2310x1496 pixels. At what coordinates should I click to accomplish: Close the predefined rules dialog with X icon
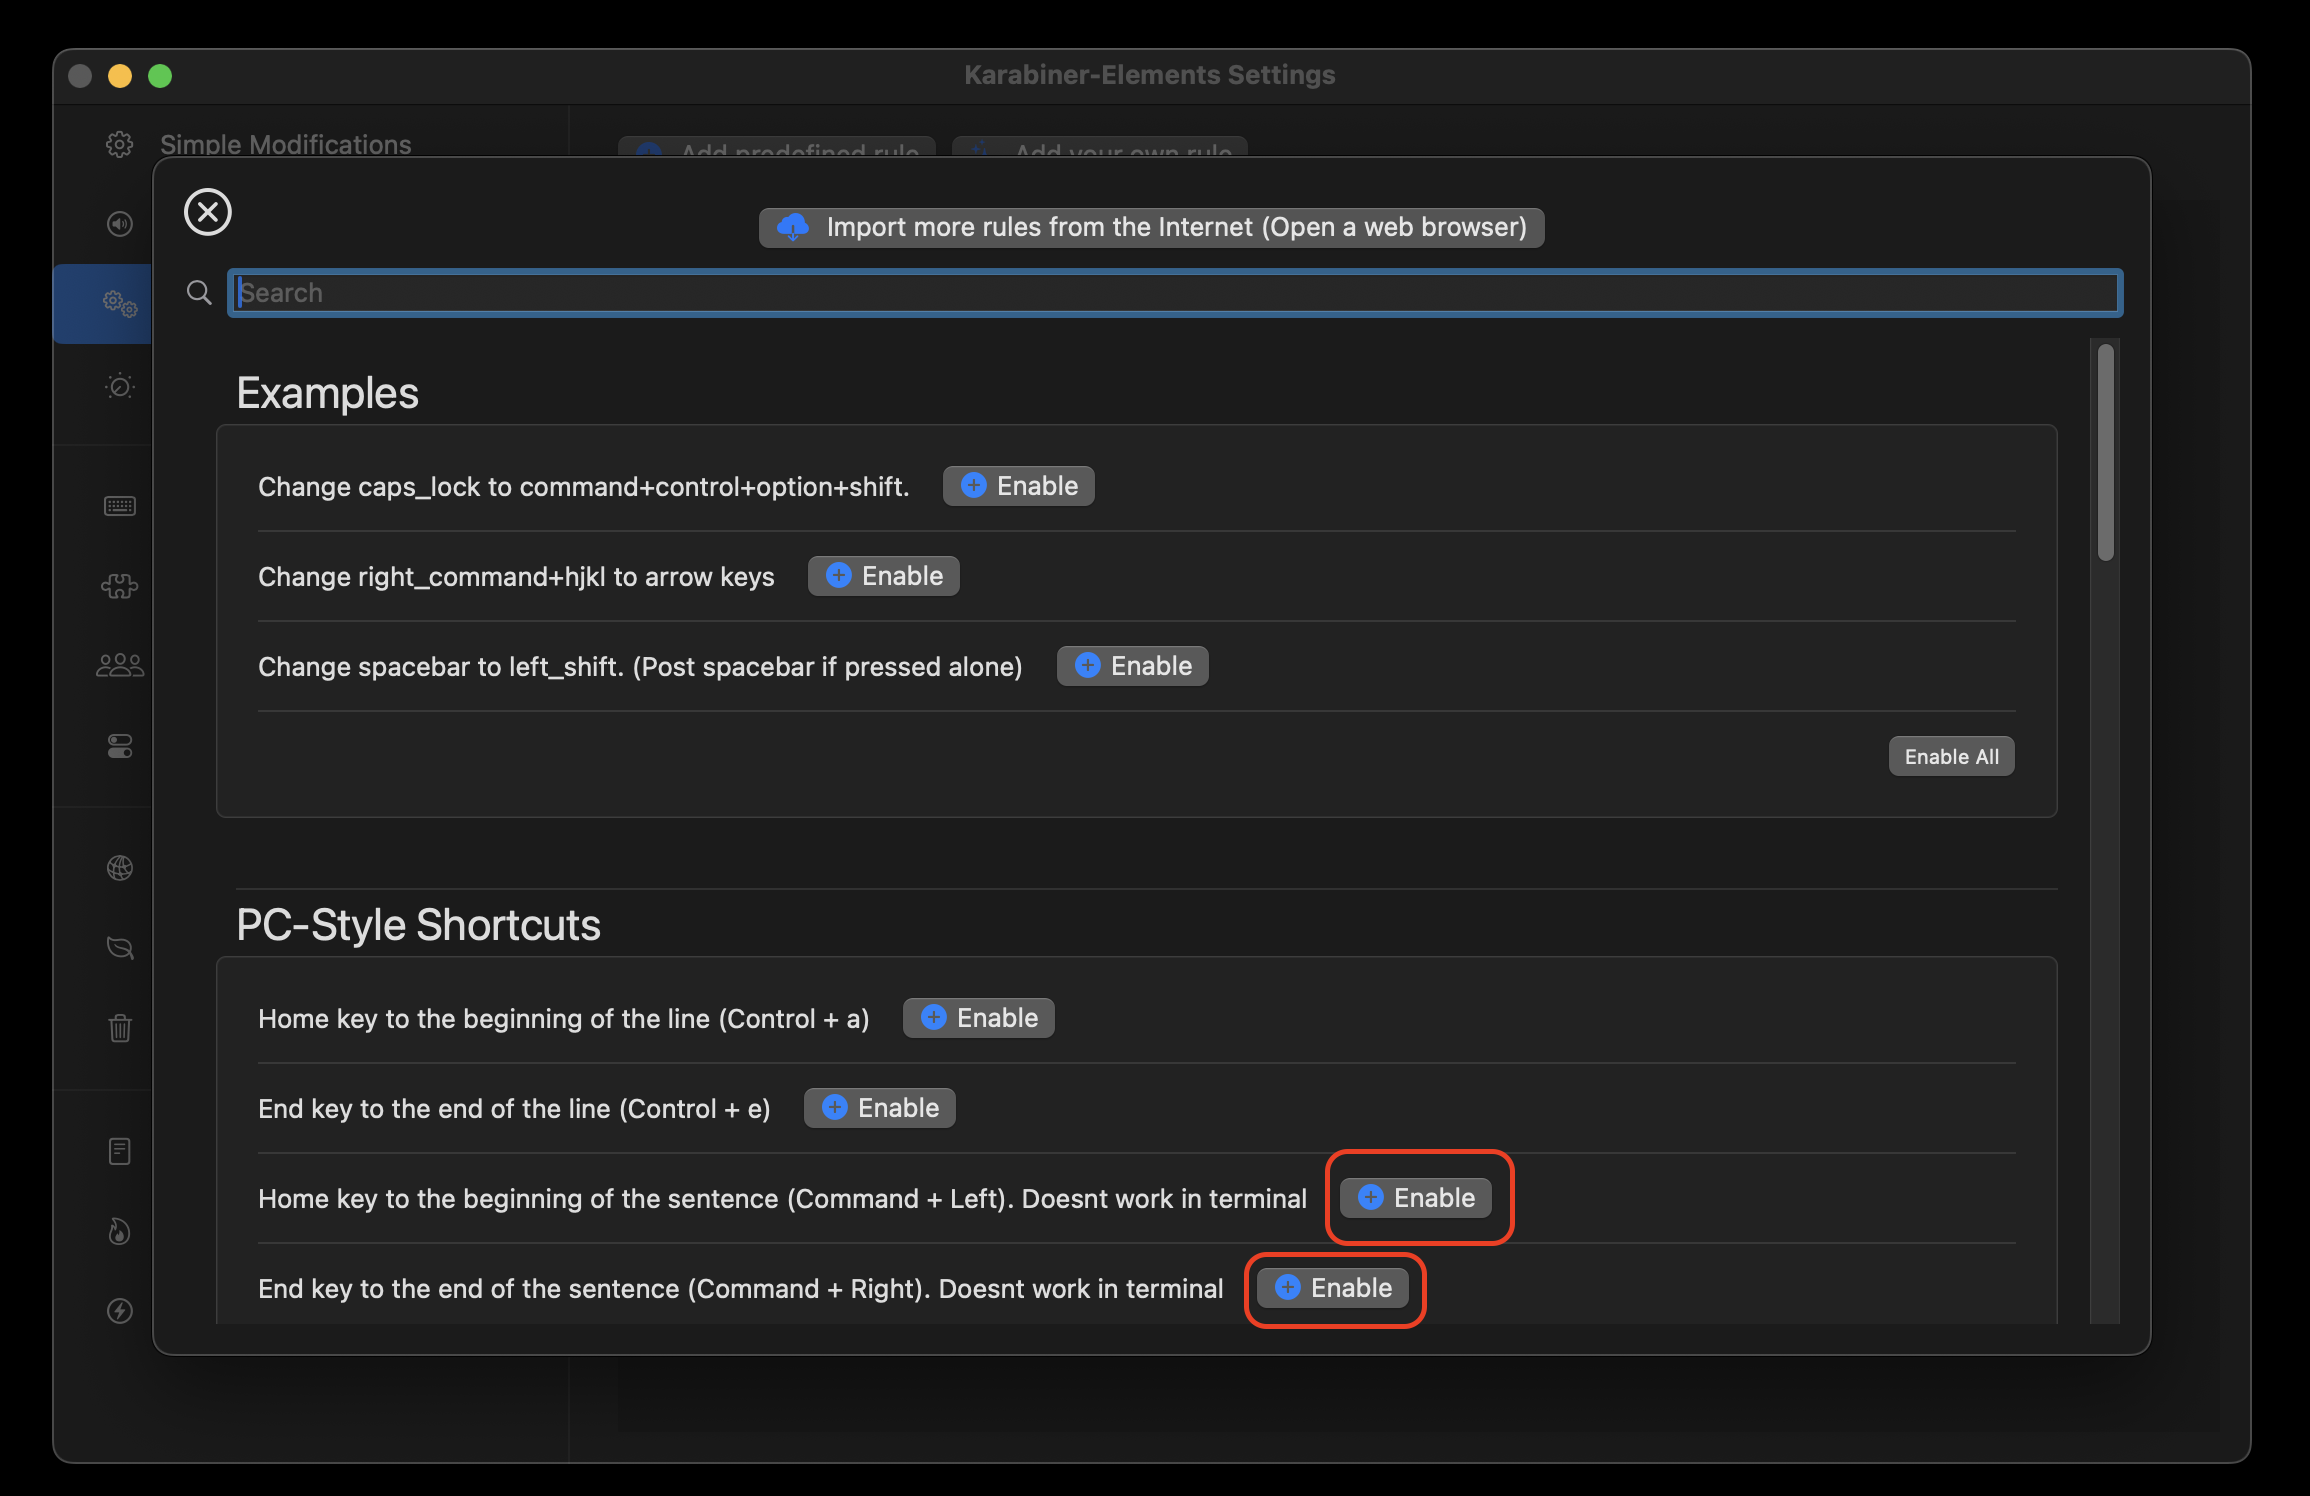coord(208,212)
